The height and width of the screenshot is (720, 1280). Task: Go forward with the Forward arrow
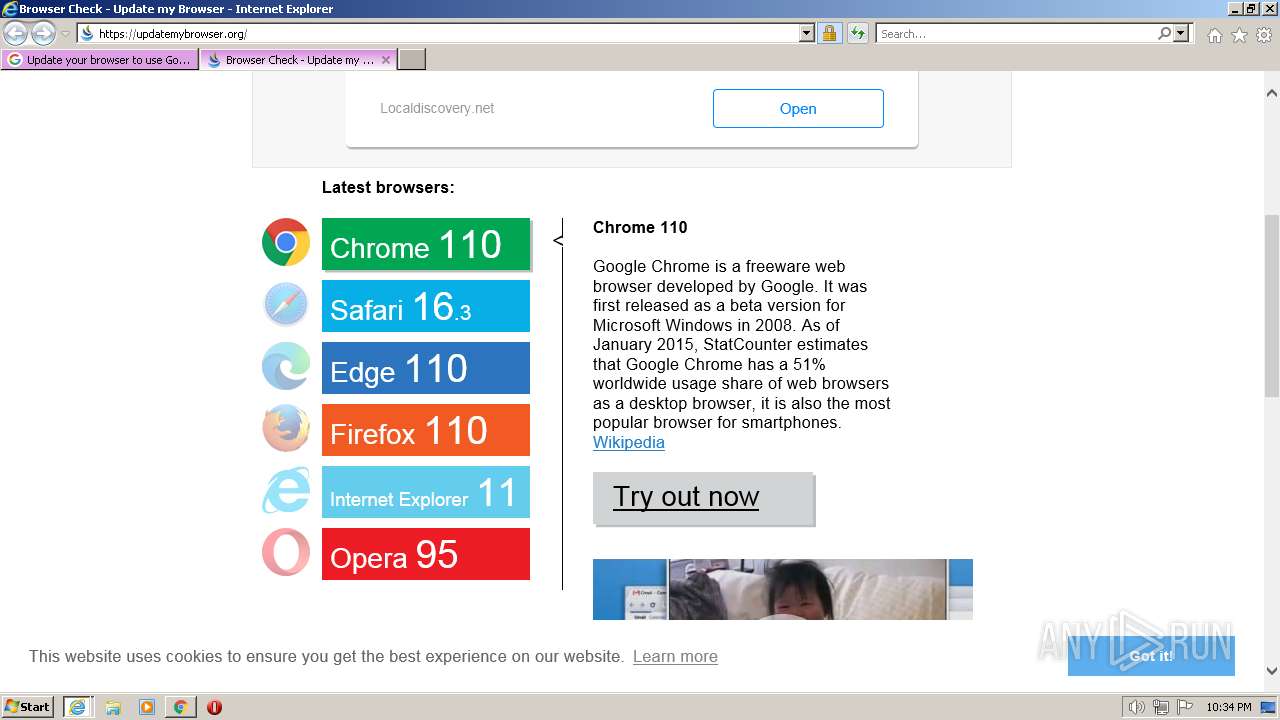43,33
